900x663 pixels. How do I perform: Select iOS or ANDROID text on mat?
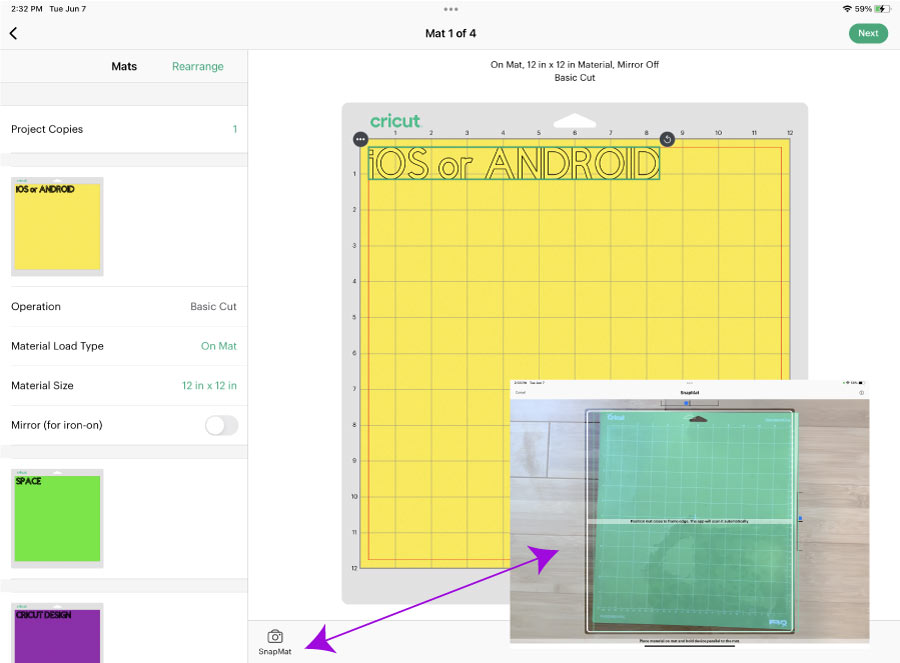[x=514, y=163]
